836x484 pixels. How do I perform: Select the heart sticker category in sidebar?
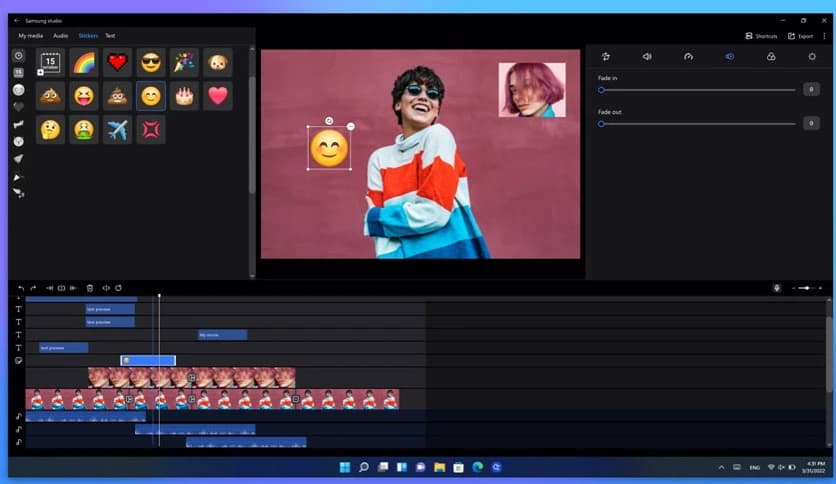(19, 107)
